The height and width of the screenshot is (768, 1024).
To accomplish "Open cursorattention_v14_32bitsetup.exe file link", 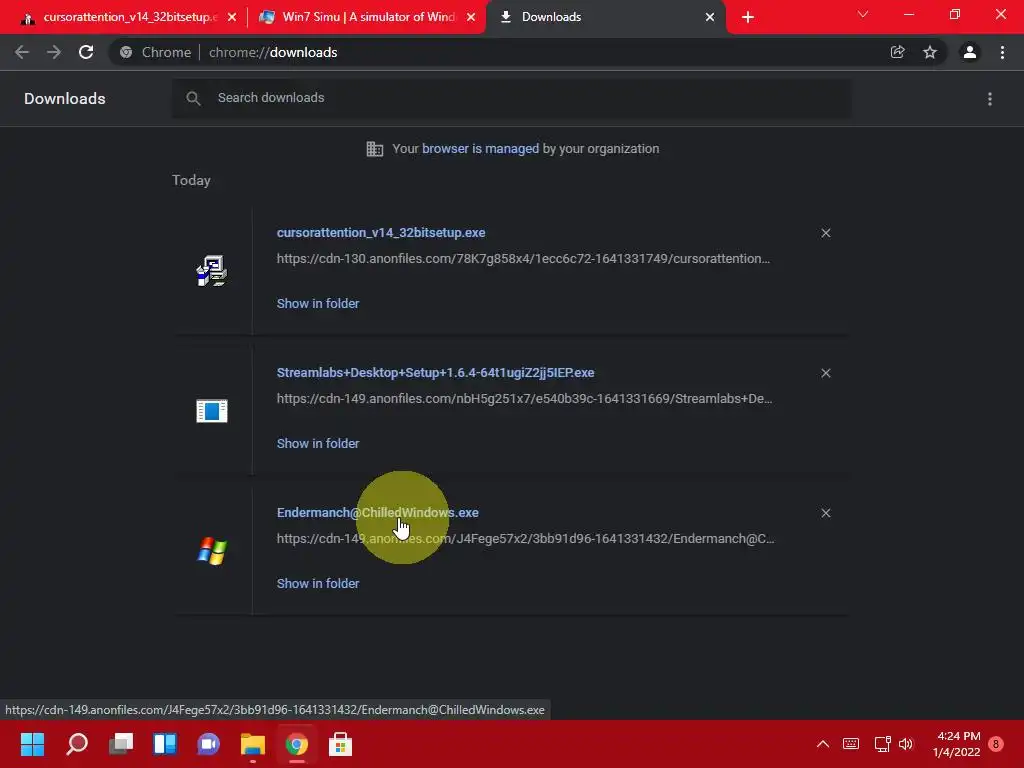I will click(x=381, y=232).
